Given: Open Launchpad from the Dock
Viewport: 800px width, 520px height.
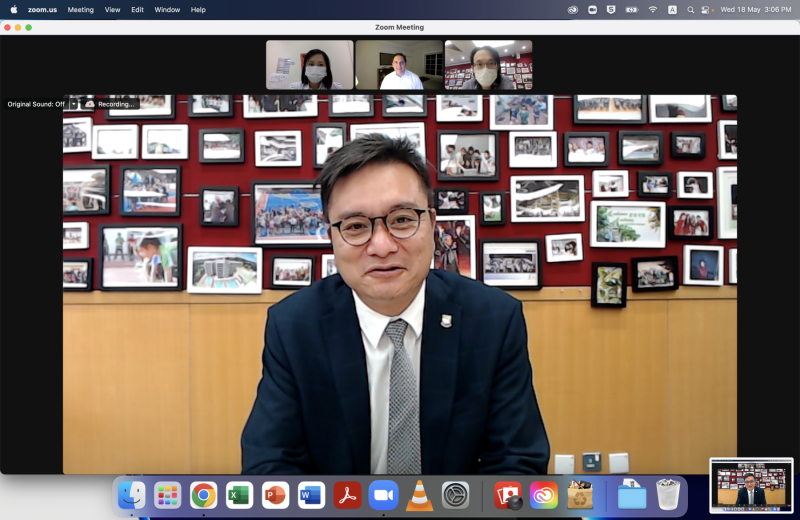Looking at the screenshot, I should tap(167, 495).
